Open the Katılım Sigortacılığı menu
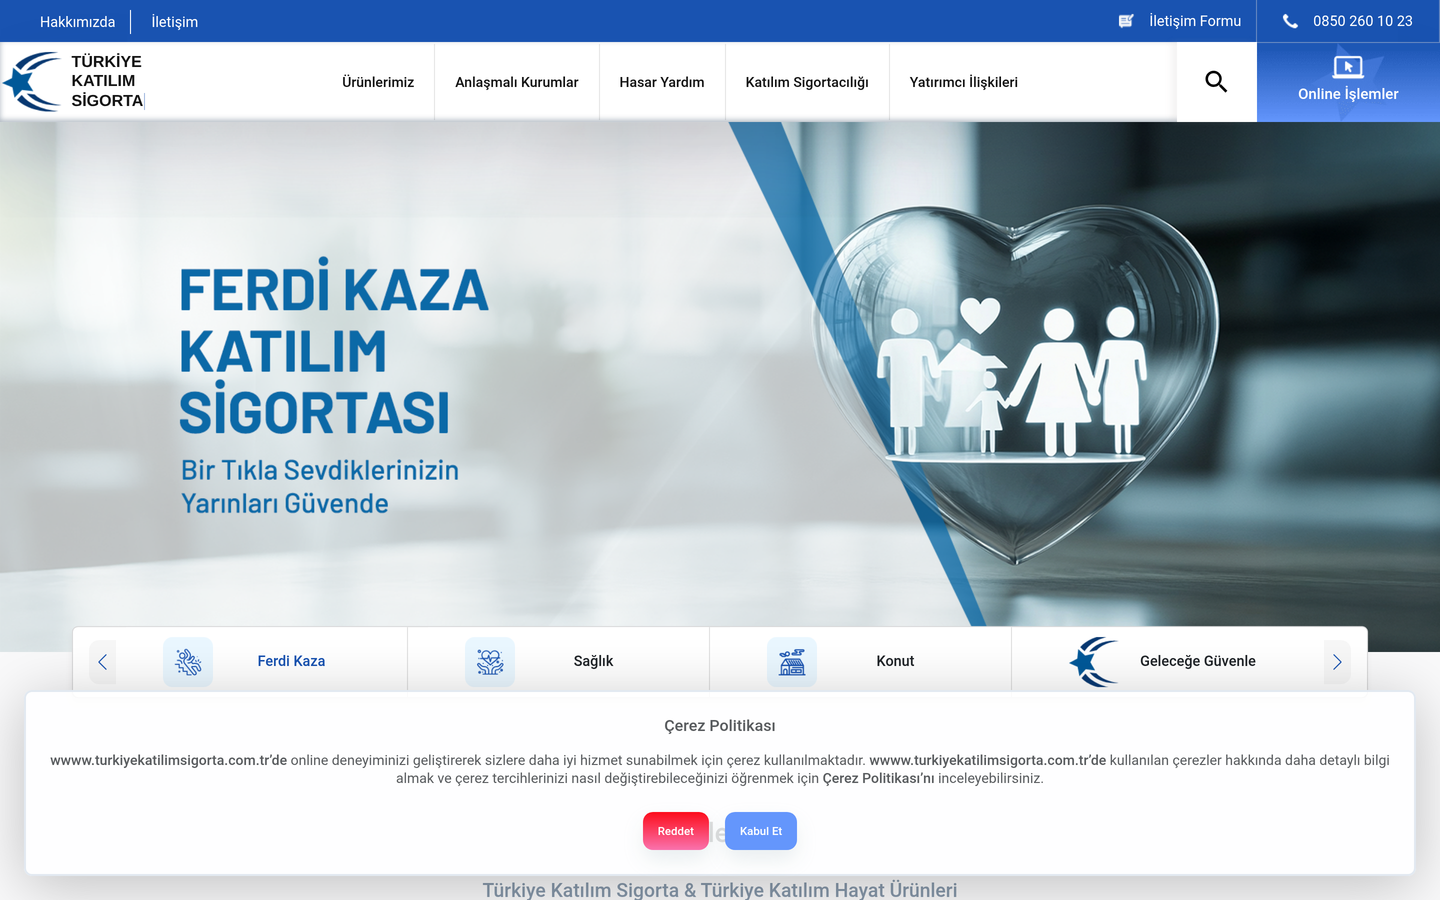This screenshot has height=900, width=1440. pos(807,82)
